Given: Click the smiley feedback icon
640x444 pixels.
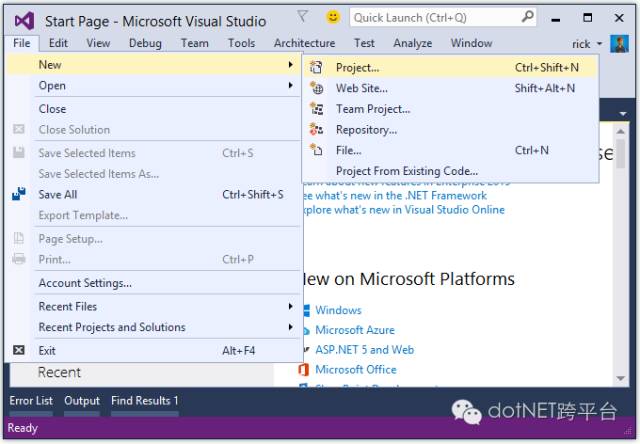Looking at the screenshot, I should pos(333,17).
